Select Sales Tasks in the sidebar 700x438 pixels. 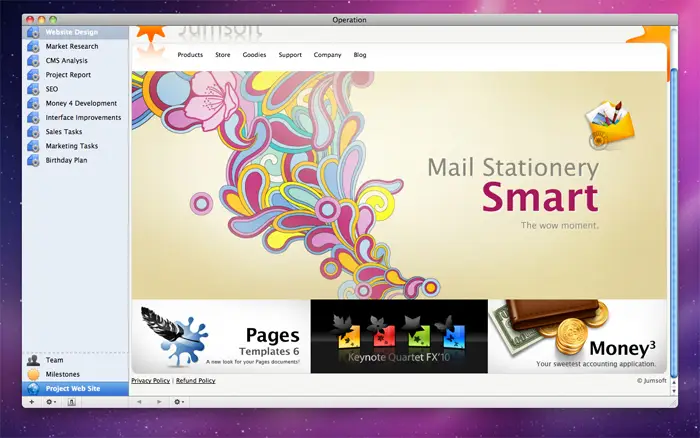(x=64, y=132)
